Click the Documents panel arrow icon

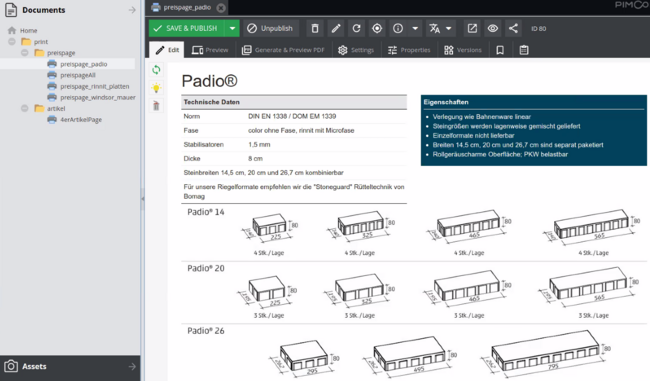coord(132,10)
